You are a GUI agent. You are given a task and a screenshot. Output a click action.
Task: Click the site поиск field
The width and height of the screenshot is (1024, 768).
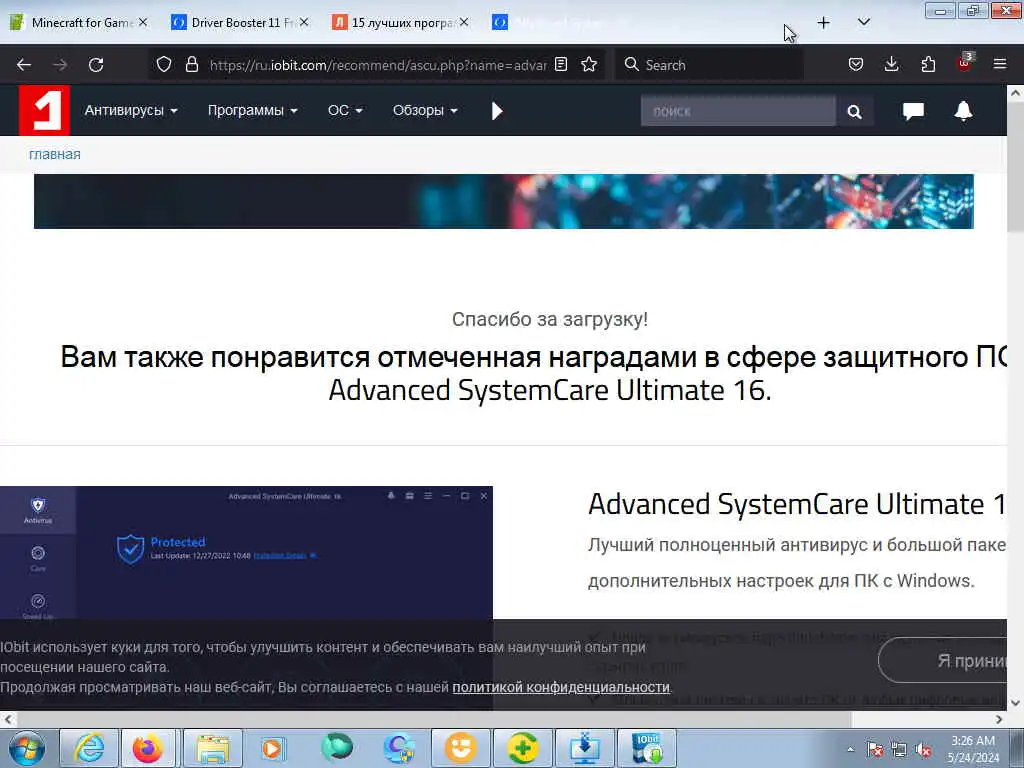coord(738,111)
